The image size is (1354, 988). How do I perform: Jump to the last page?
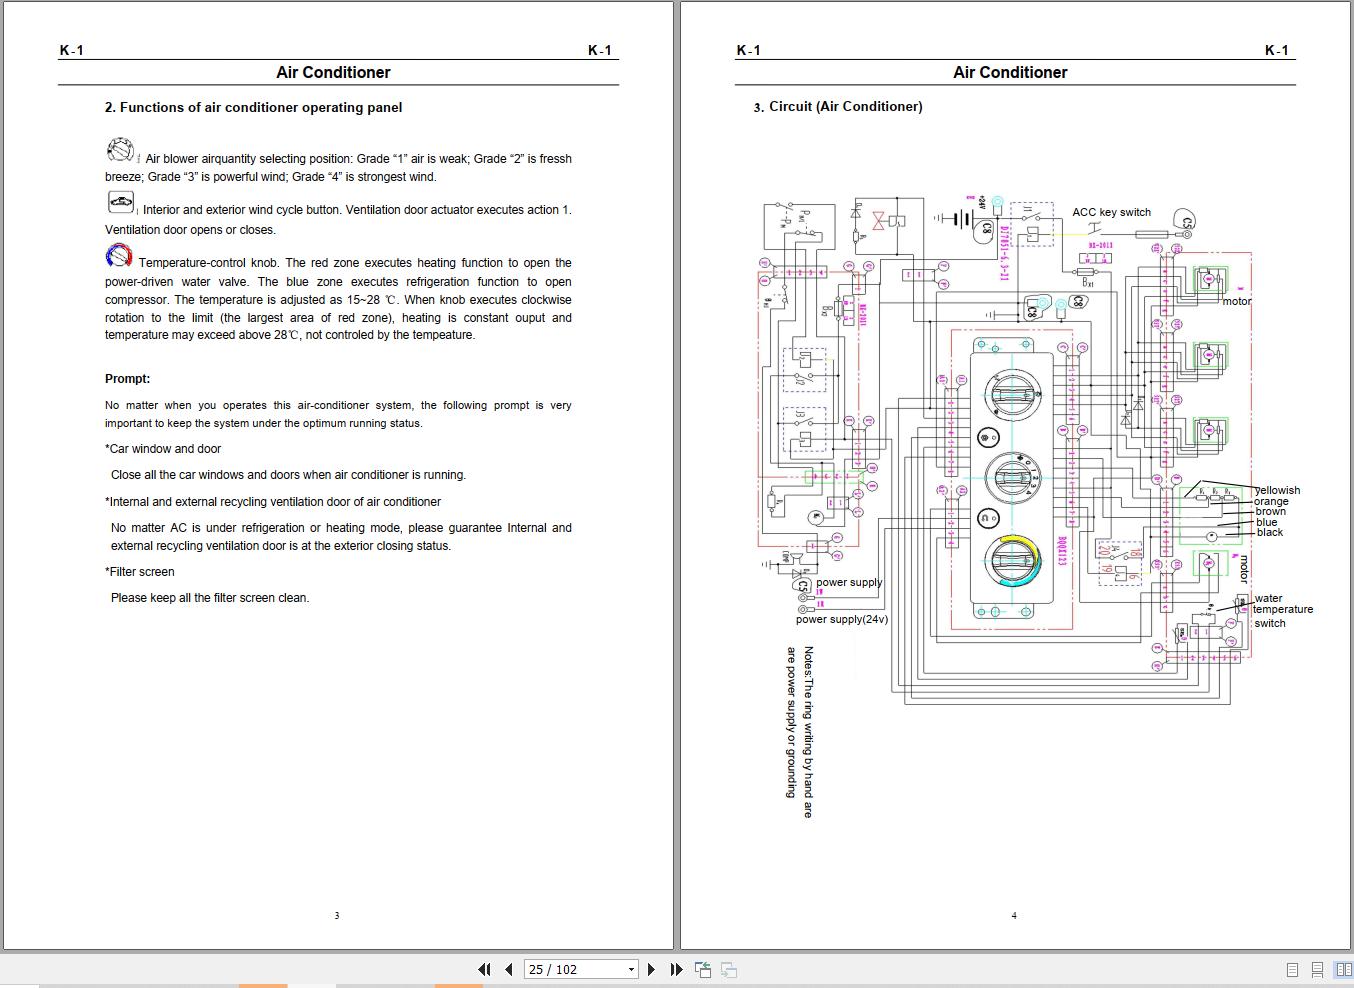[x=676, y=969]
